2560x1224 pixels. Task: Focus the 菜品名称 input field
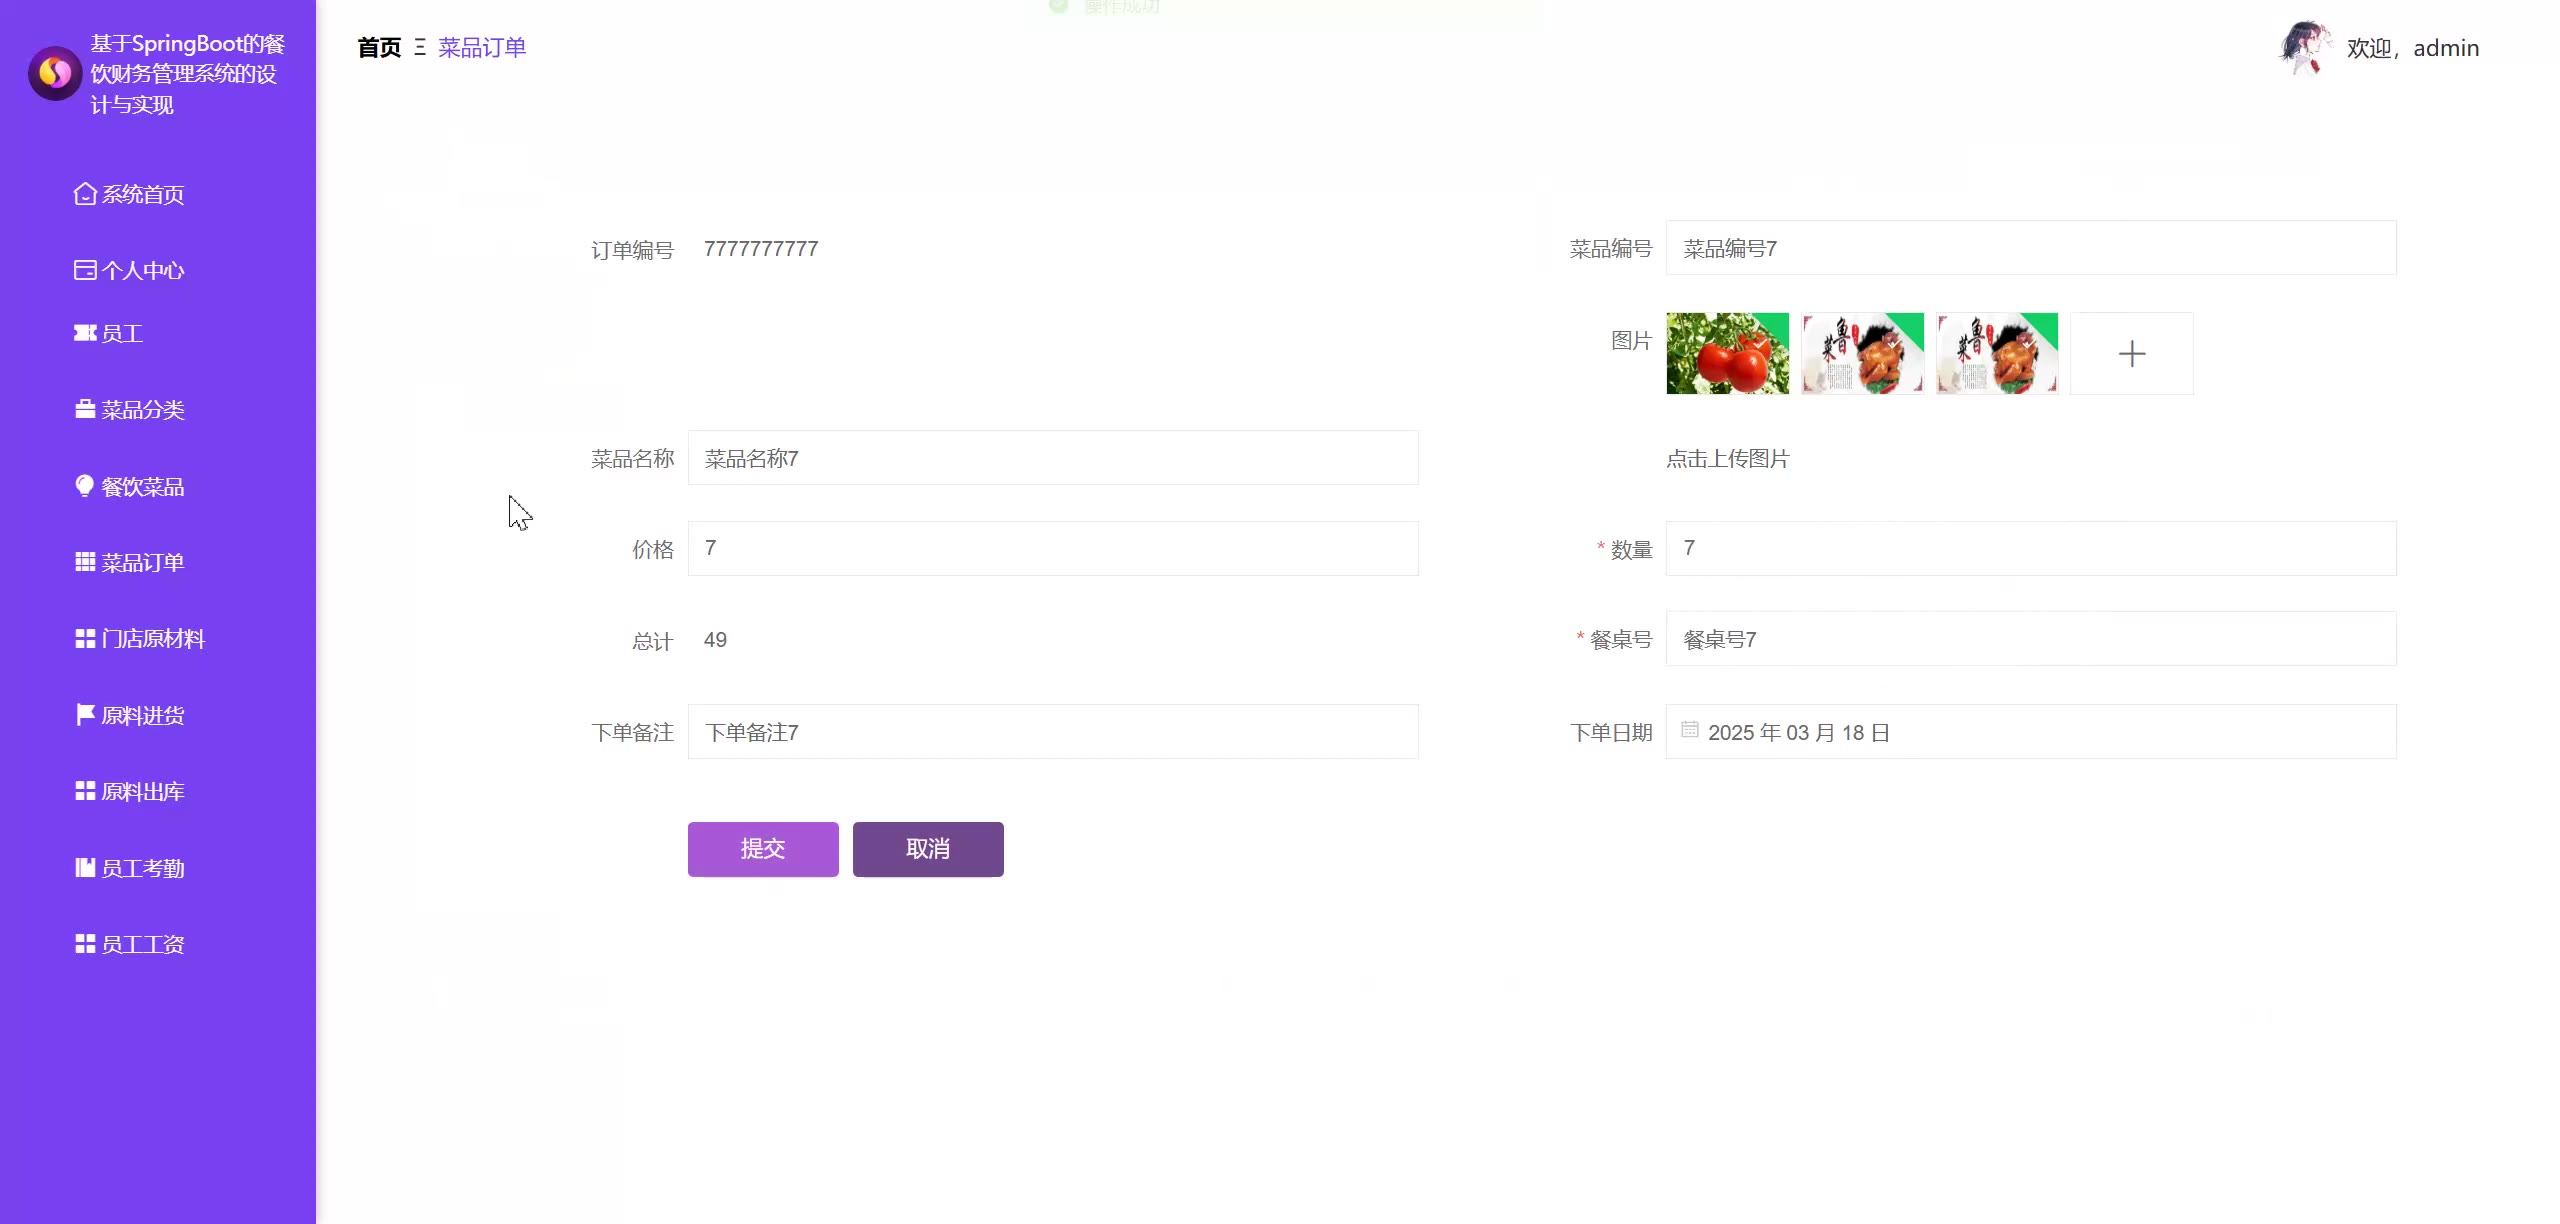pyautogui.click(x=1052, y=458)
